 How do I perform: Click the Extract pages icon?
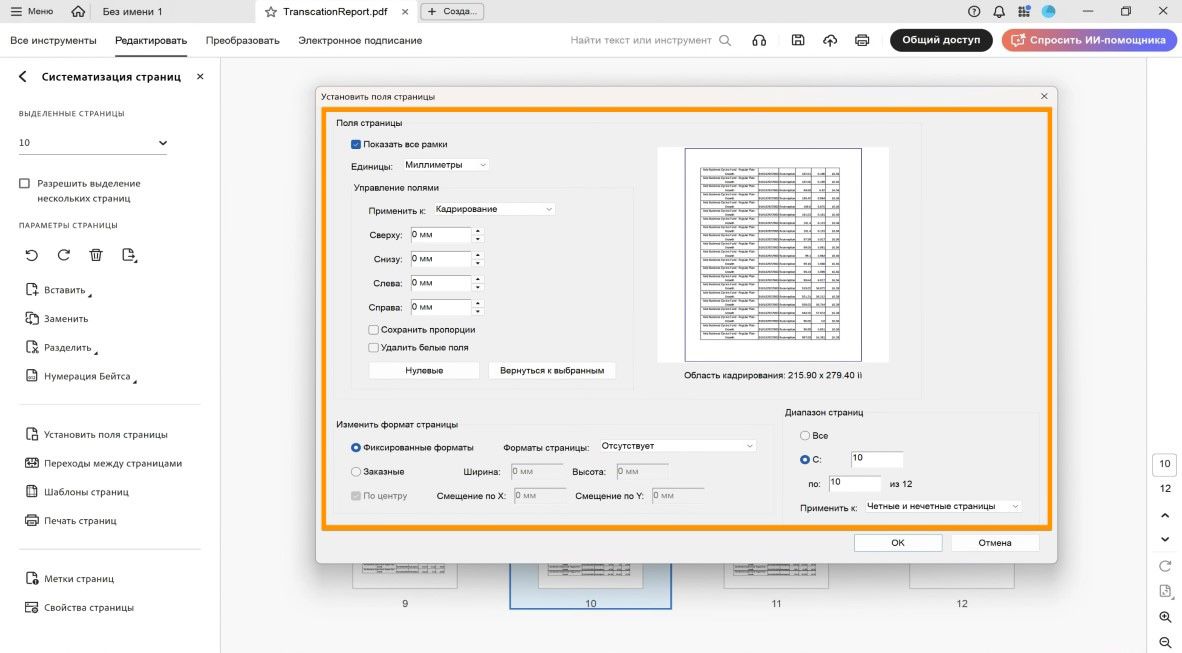coord(129,255)
